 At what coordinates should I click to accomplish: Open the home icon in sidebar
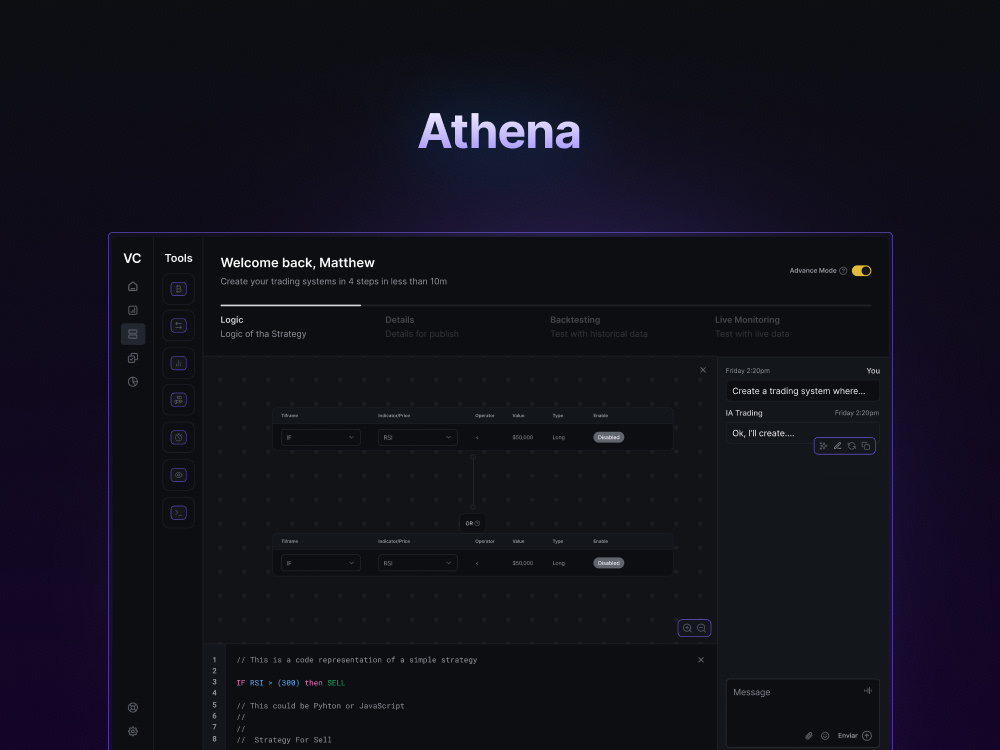click(x=133, y=286)
